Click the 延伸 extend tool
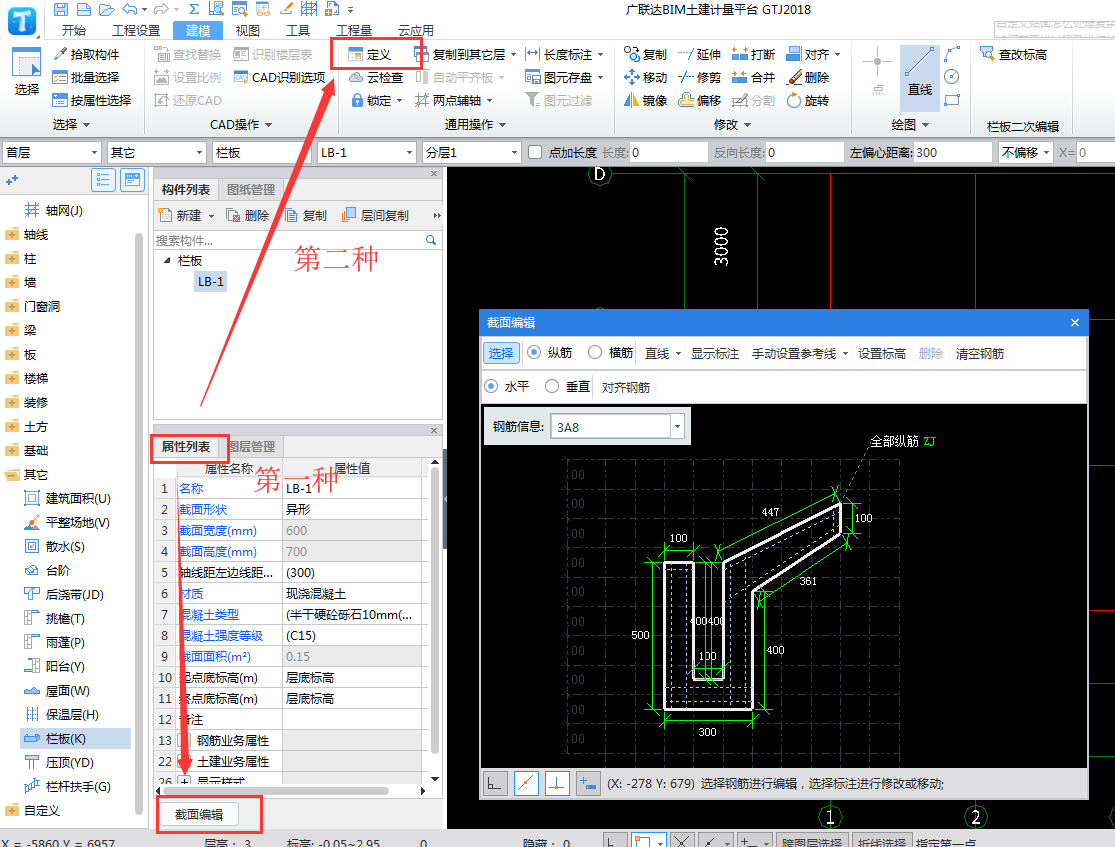The image size is (1115, 847). point(700,55)
